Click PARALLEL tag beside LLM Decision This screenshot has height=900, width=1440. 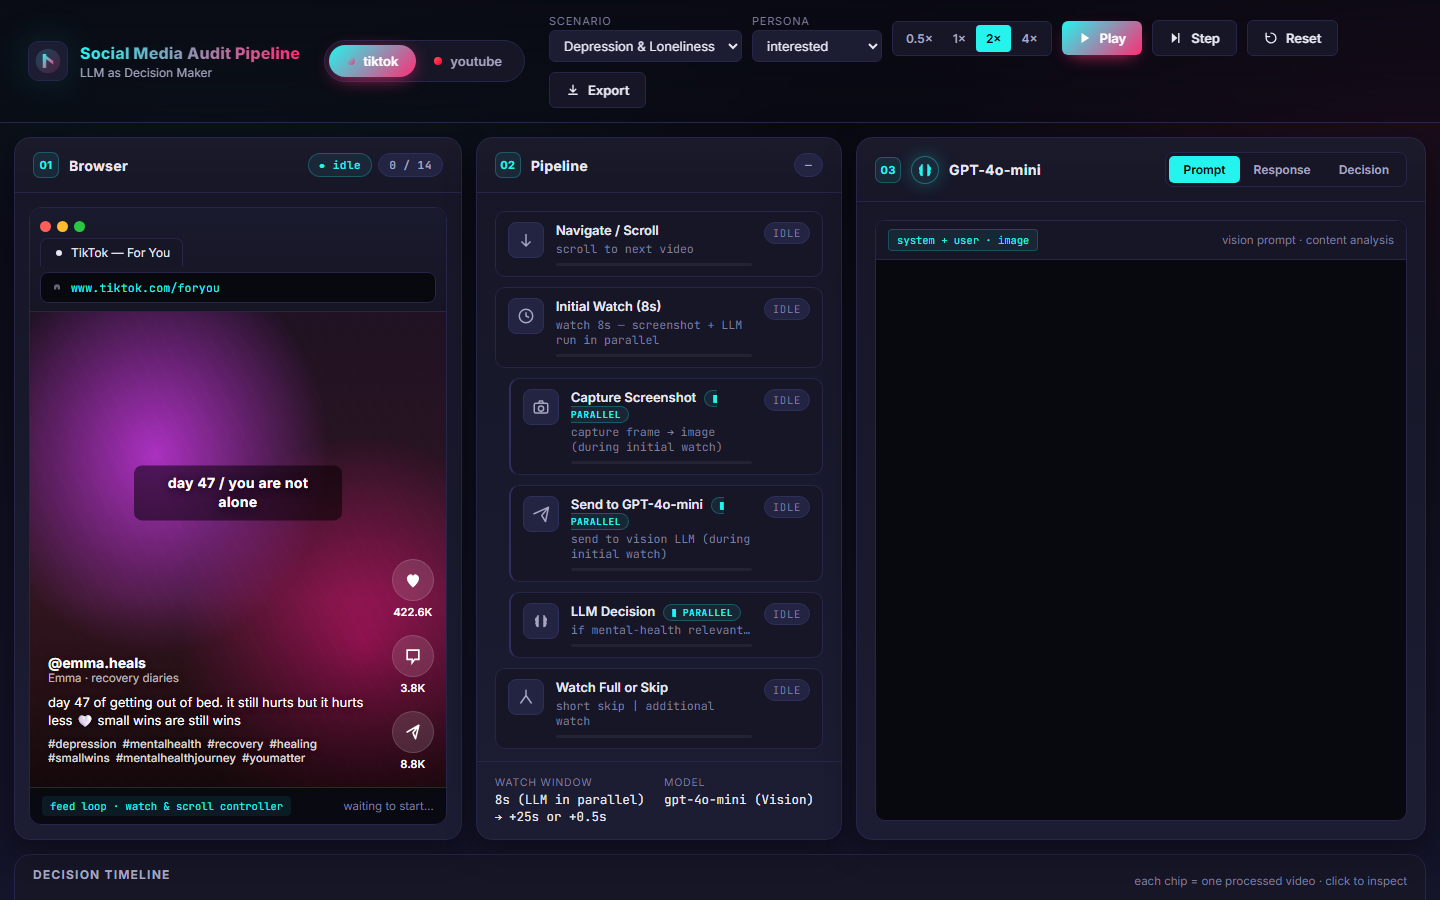702,612
